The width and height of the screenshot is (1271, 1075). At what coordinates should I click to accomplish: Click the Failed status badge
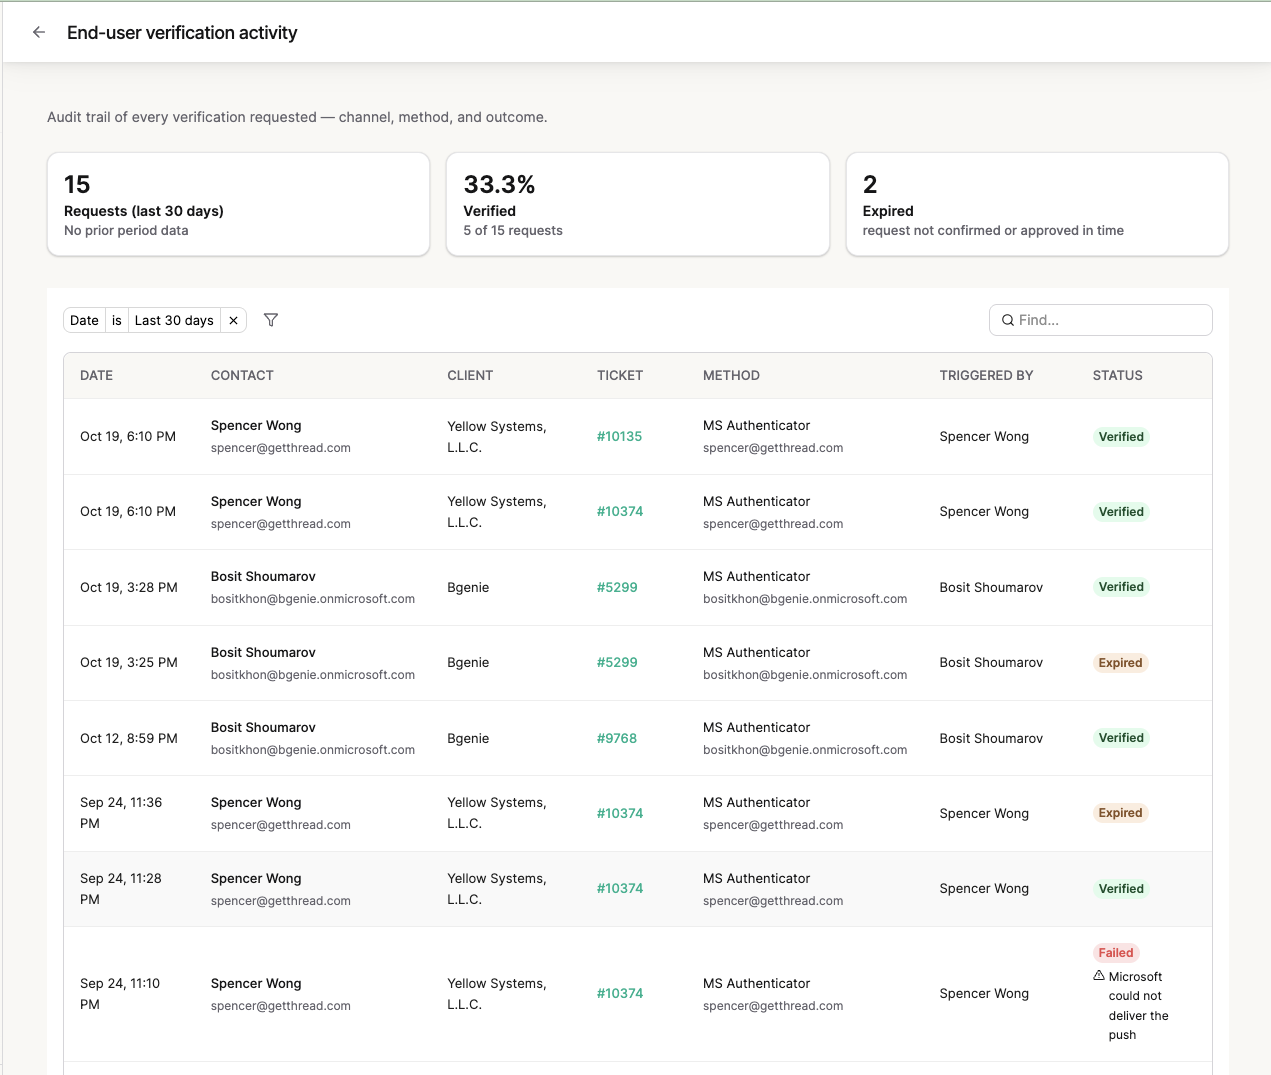pos(1116,953)
